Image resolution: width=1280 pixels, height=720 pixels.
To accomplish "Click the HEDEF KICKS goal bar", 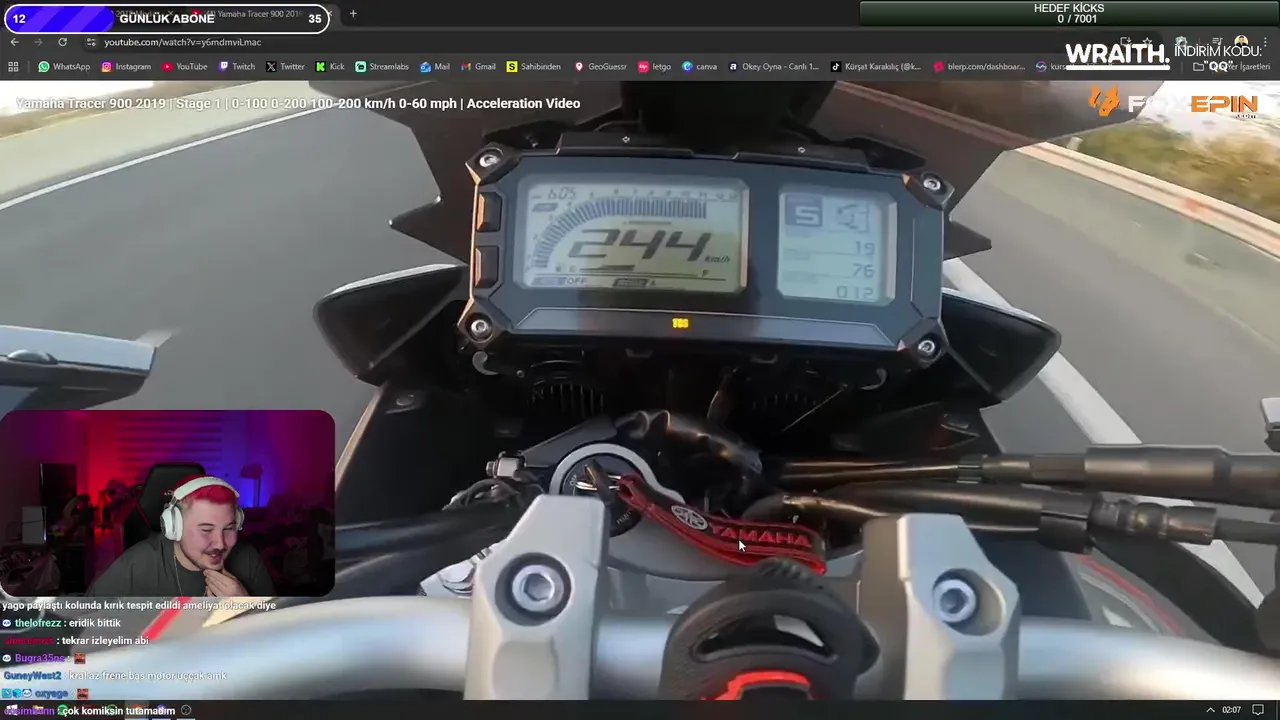I will pyautogui.click(x=1069, y=13).
